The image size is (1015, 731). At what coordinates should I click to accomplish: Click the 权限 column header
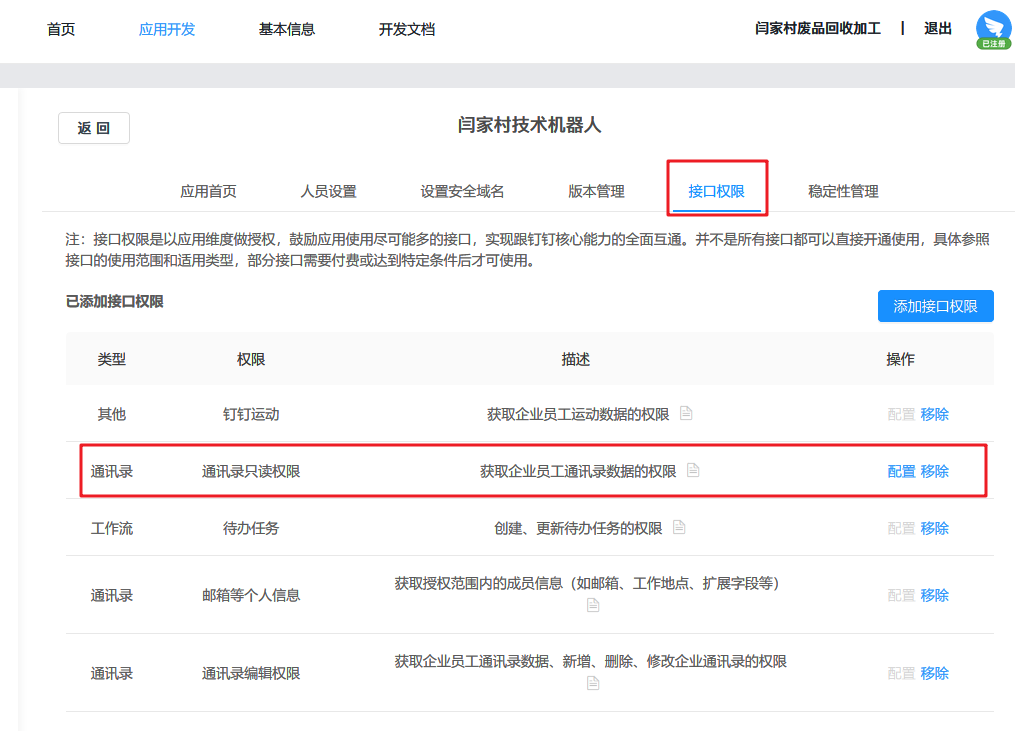[251, 359]
